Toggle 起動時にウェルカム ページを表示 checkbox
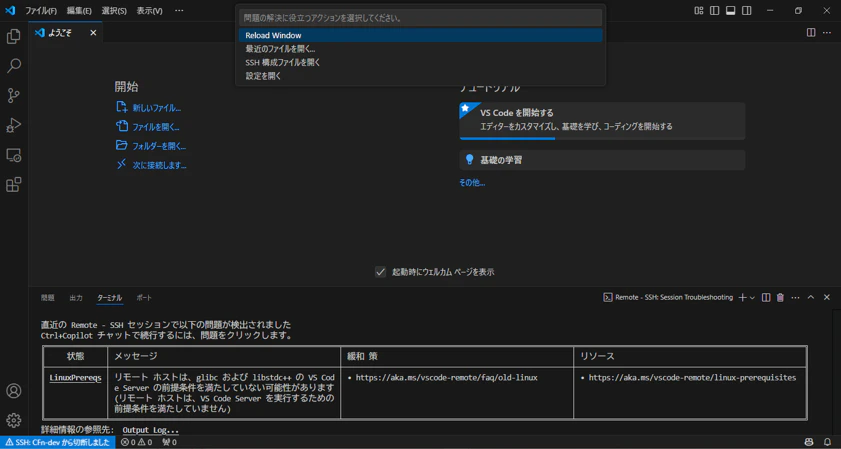 (x=380, y=272)
